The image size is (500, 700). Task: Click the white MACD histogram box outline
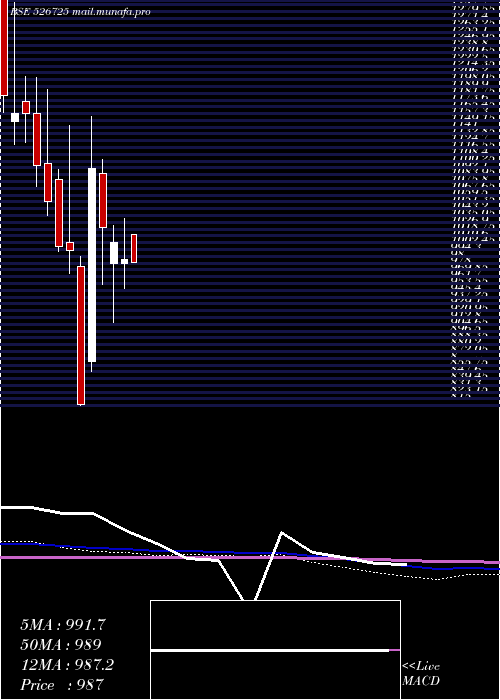click(275, 650)
